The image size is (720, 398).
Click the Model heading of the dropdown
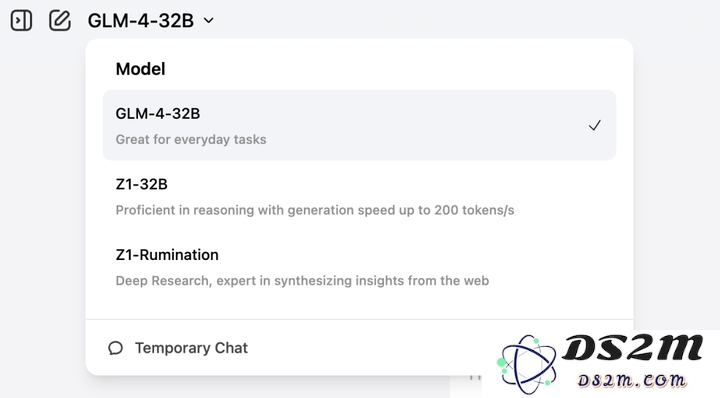141,69
